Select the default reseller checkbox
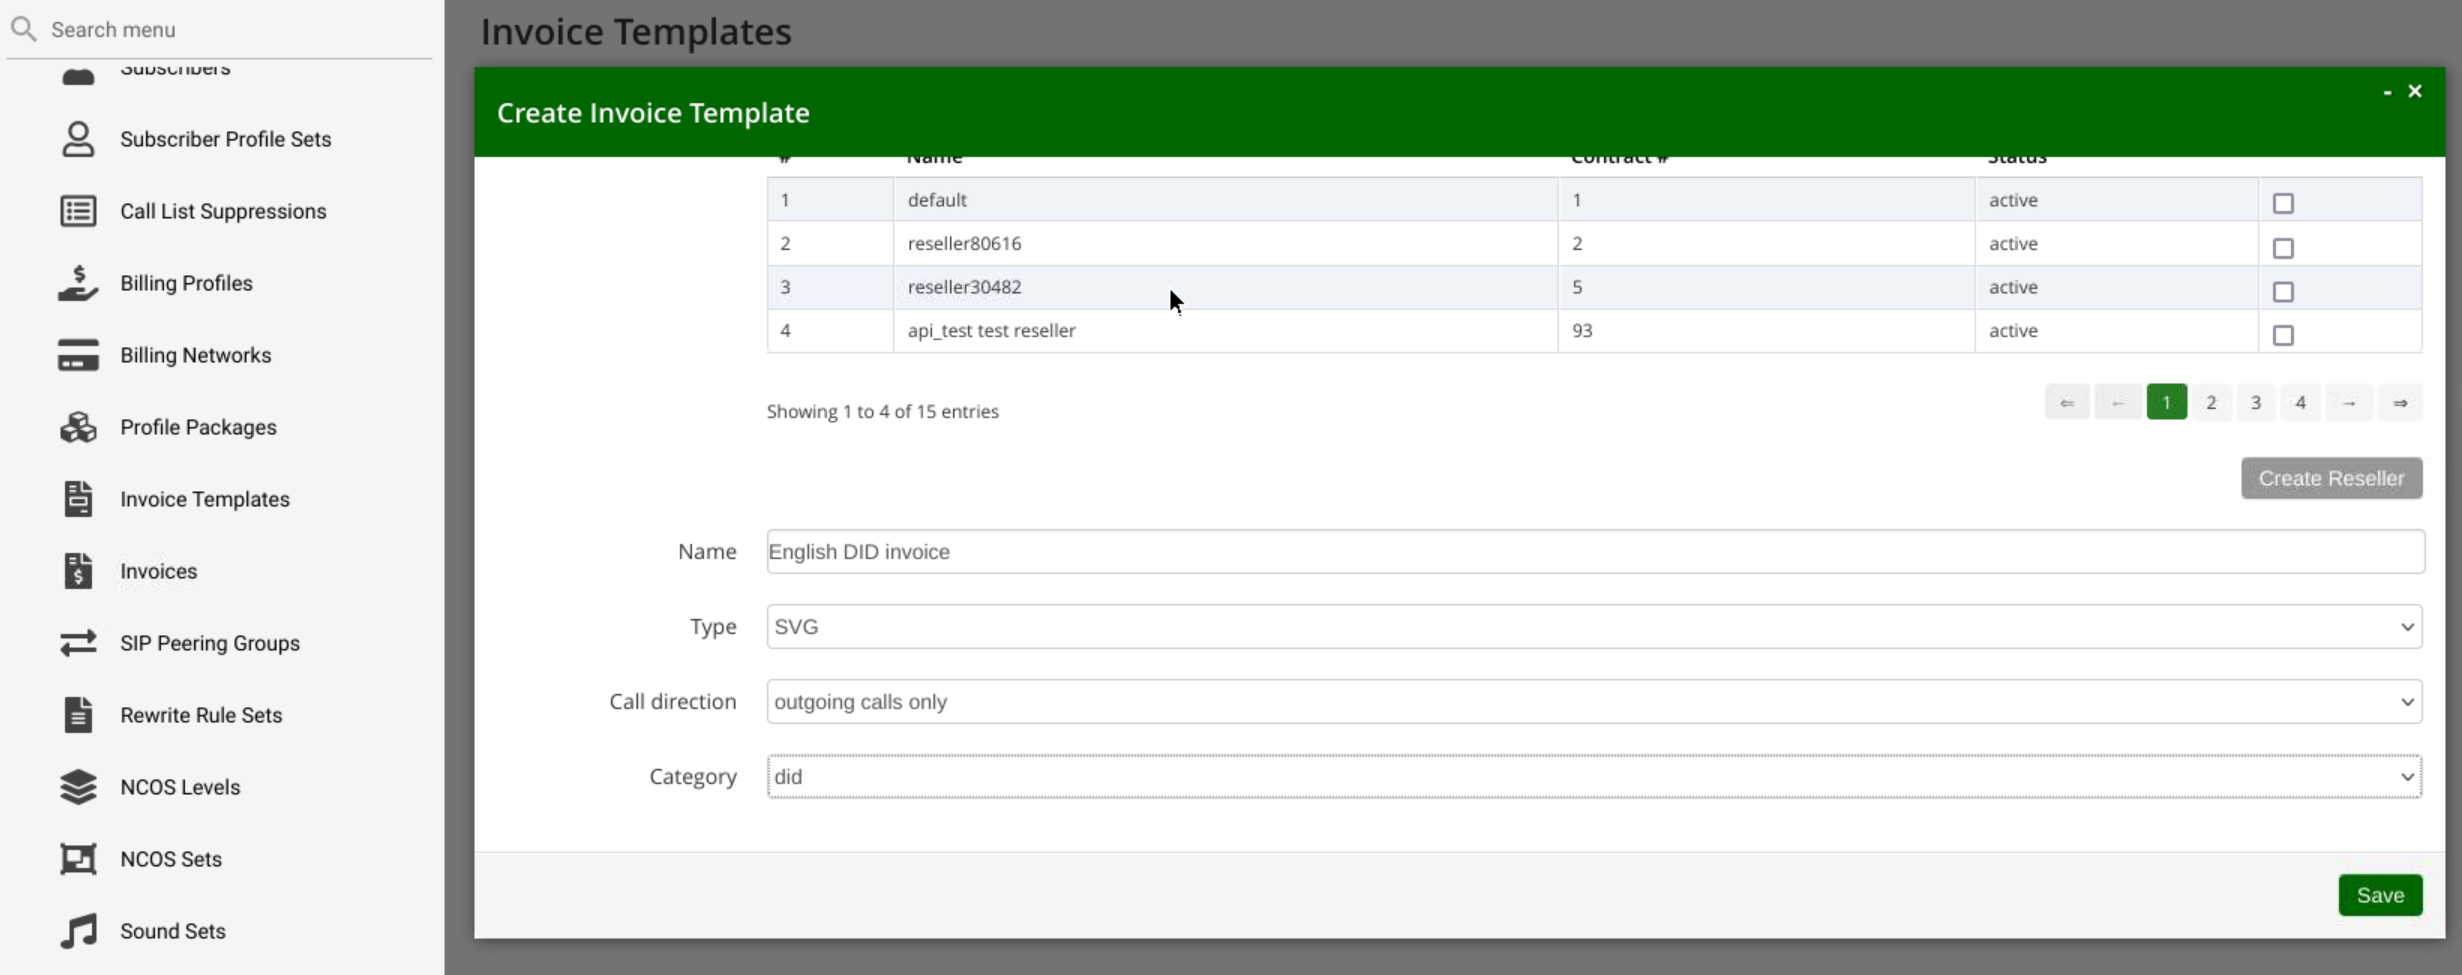 click(2283, 203)
